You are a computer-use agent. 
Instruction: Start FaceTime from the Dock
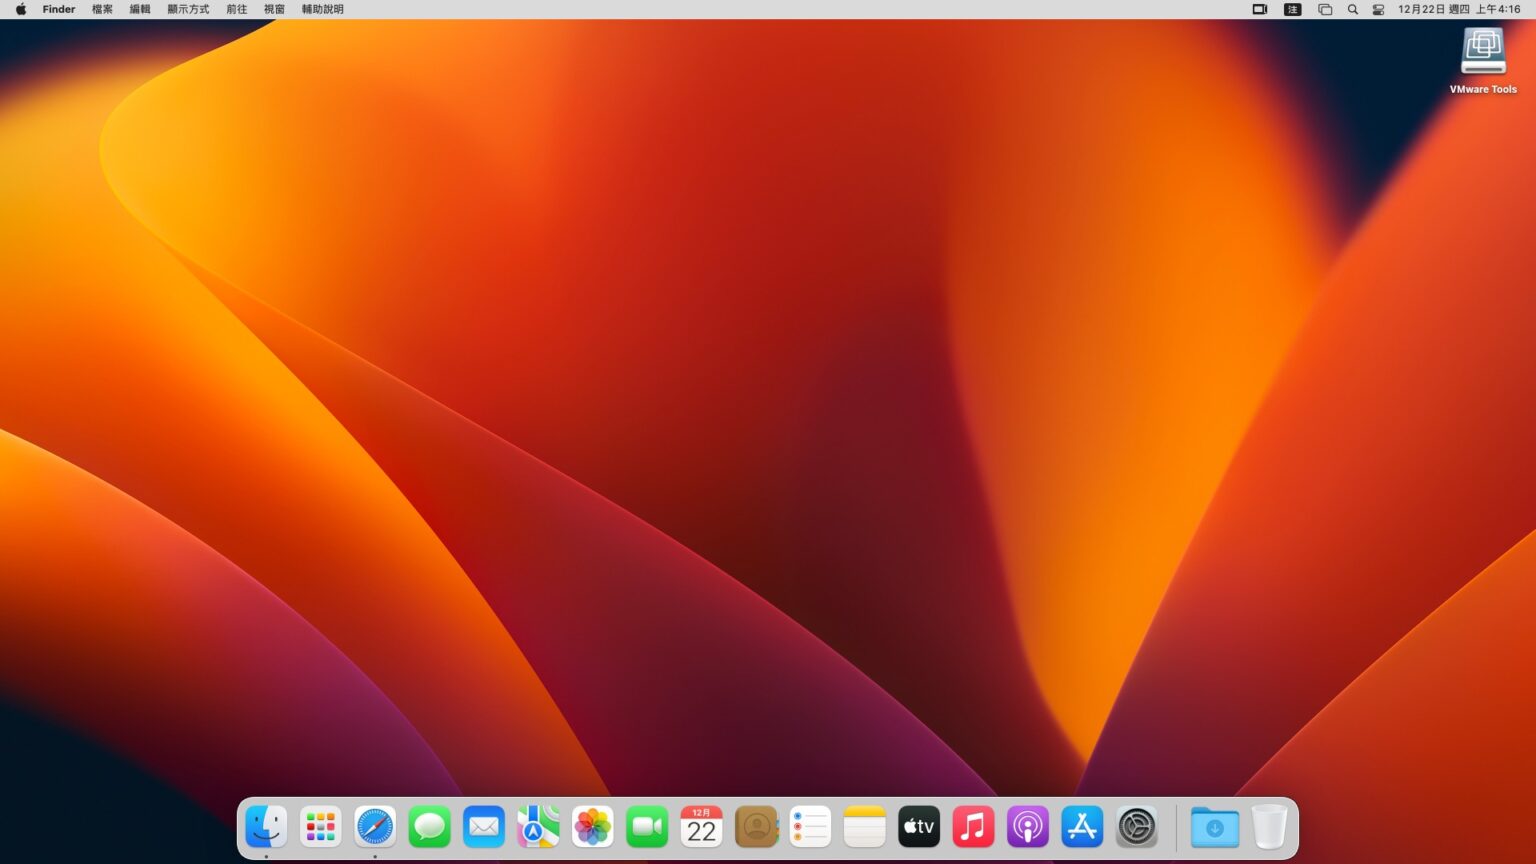[647, 827]
